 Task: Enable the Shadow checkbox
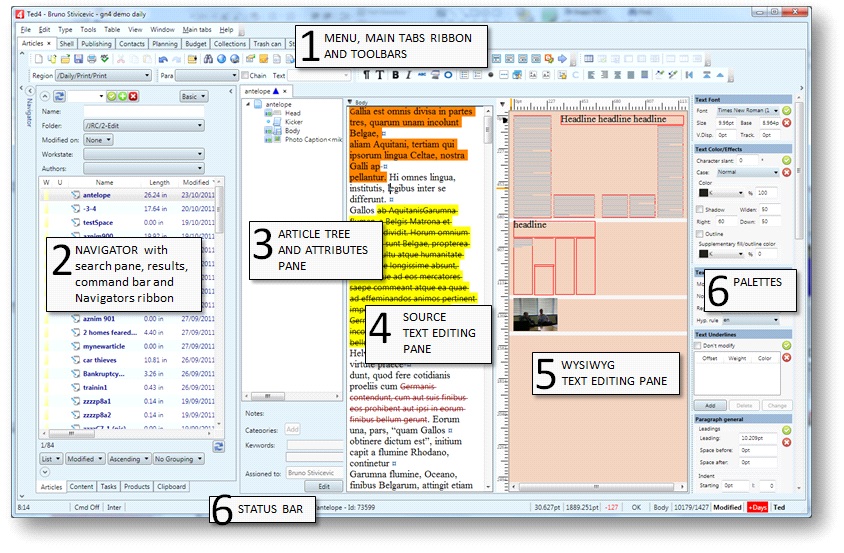[700, 209]
